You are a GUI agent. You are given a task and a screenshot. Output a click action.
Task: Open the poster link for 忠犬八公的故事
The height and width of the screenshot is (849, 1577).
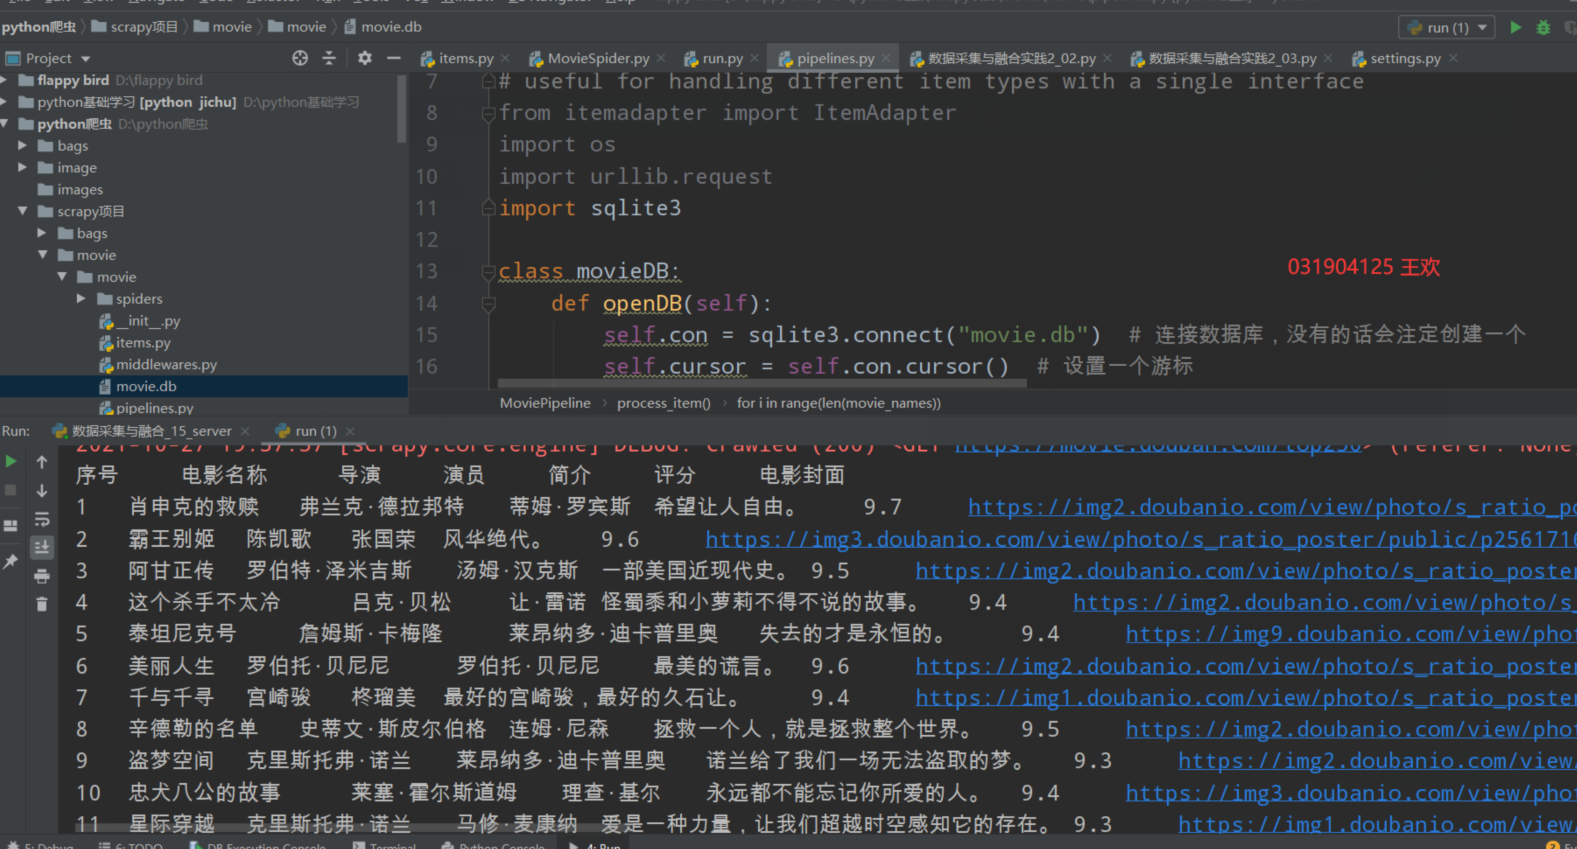coord(1351,793)
